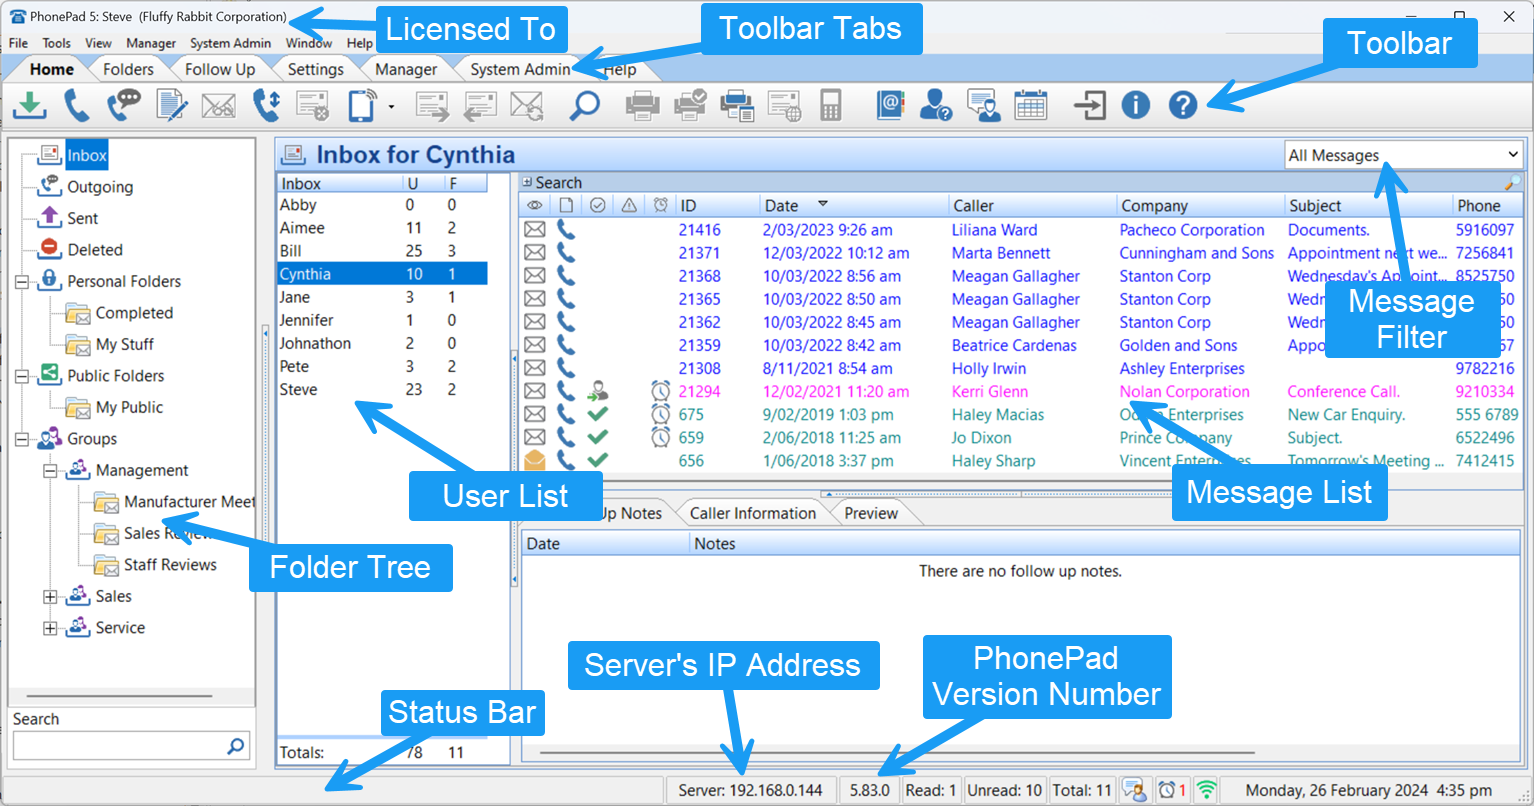Viewport: 1534px width, 806px height.
Task: Click the blue question mark help icon
Action: coord(1183,104)
